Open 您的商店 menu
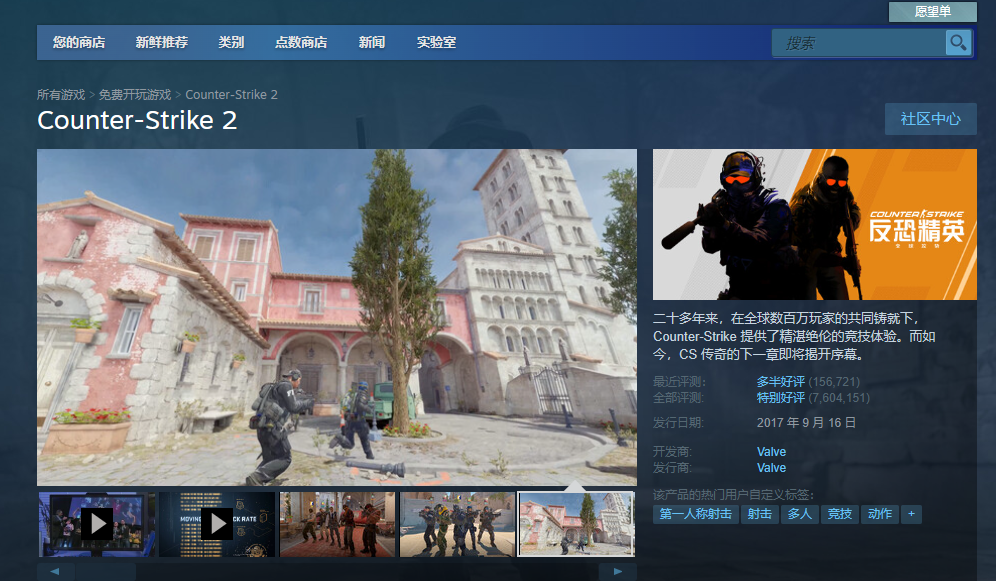Viewport: 996px width, 581px height. (79, 43)
